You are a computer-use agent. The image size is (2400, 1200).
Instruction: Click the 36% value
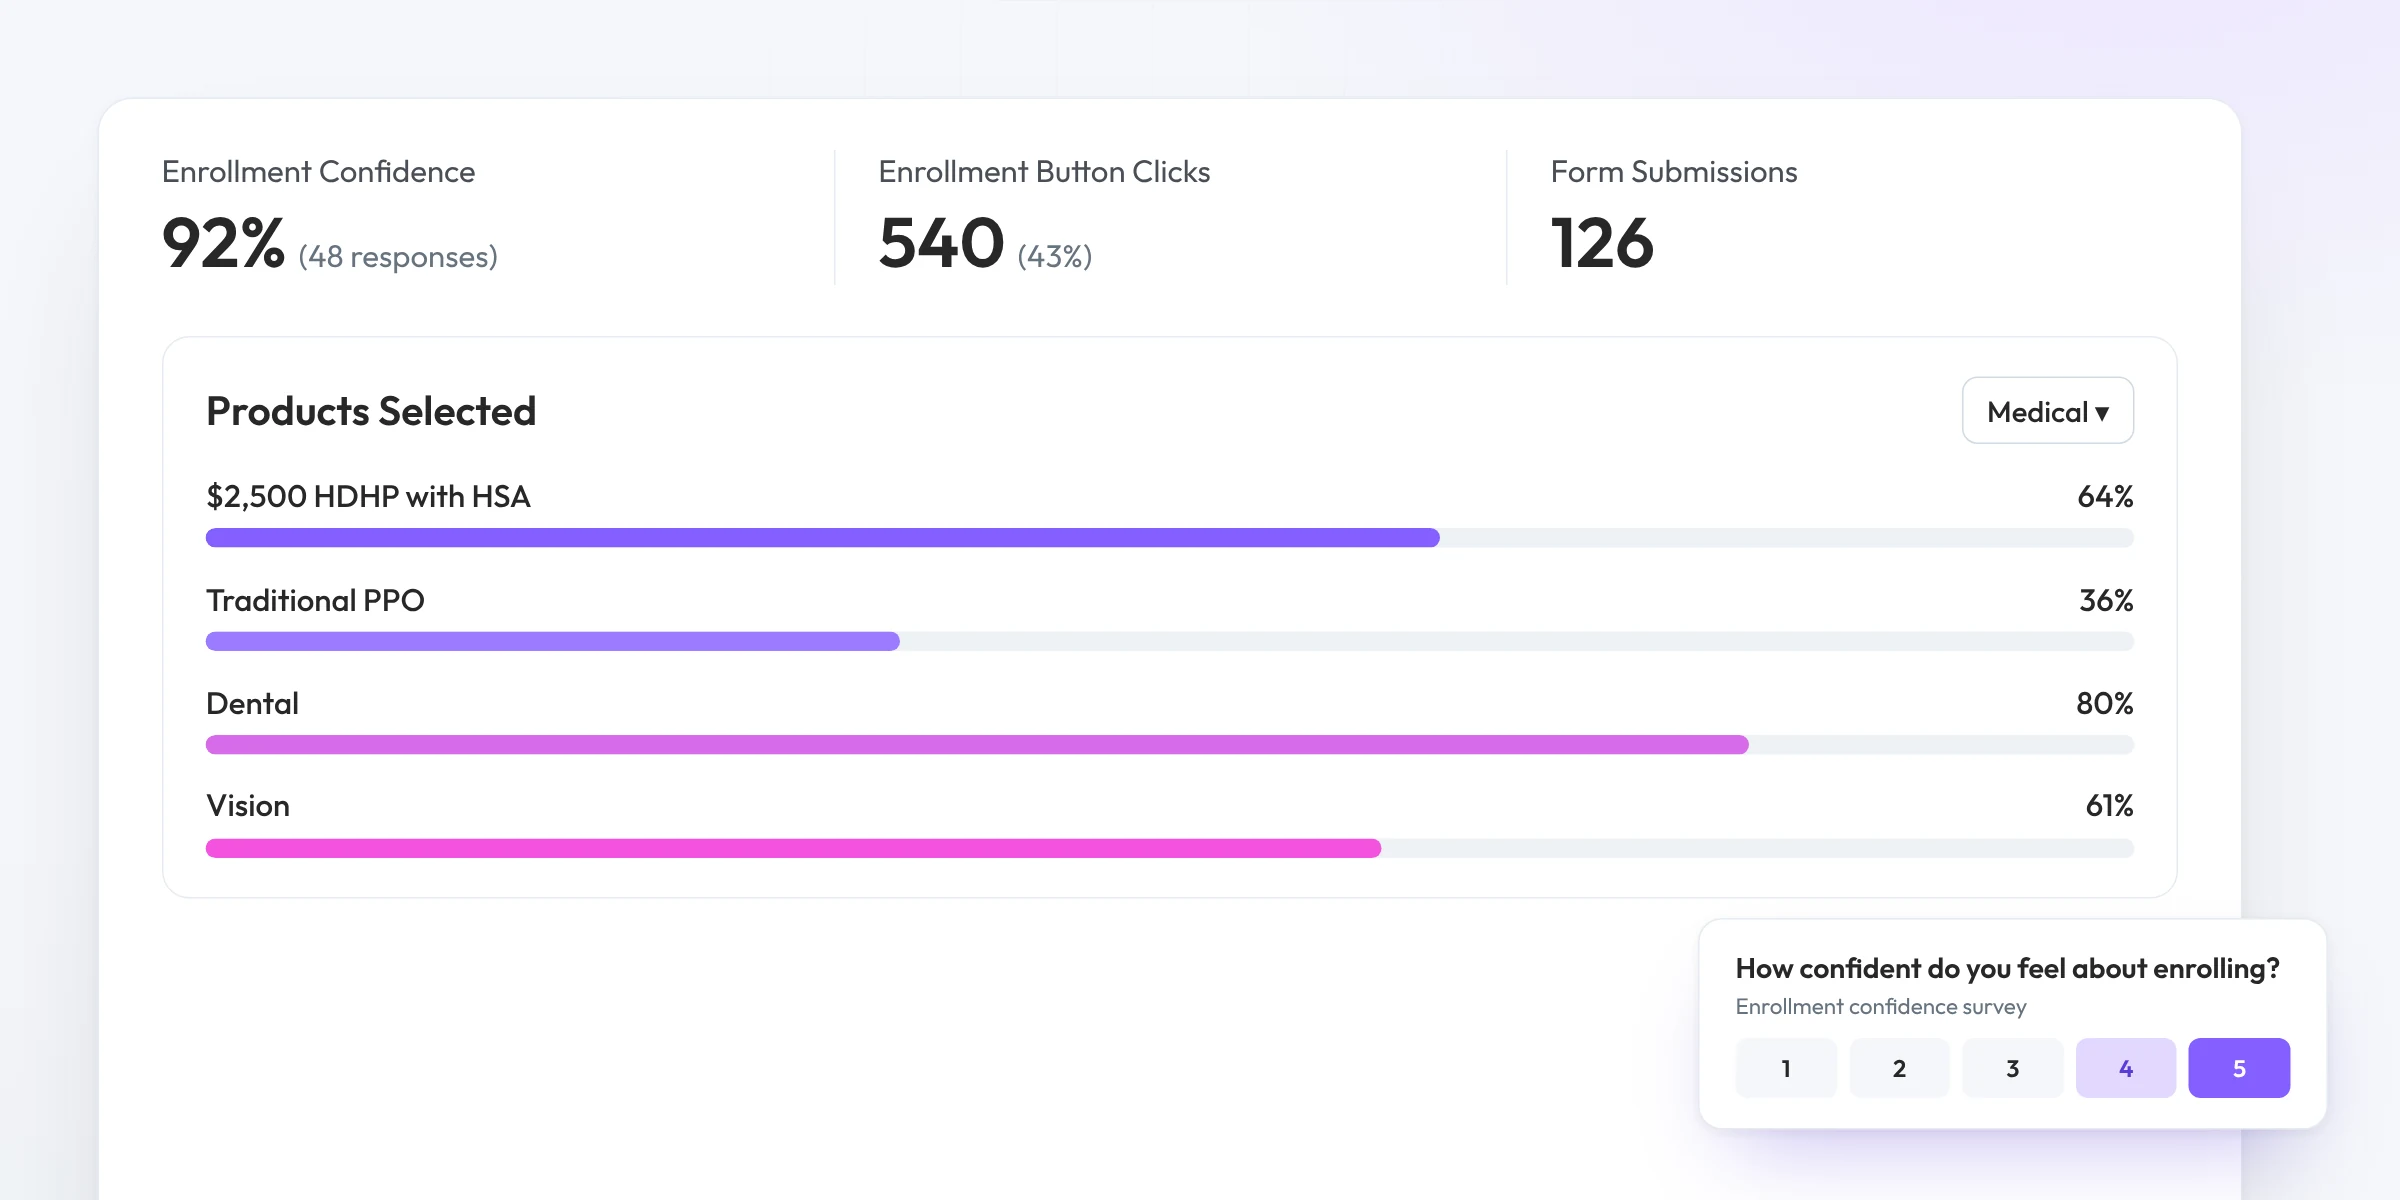point(2106,600)
